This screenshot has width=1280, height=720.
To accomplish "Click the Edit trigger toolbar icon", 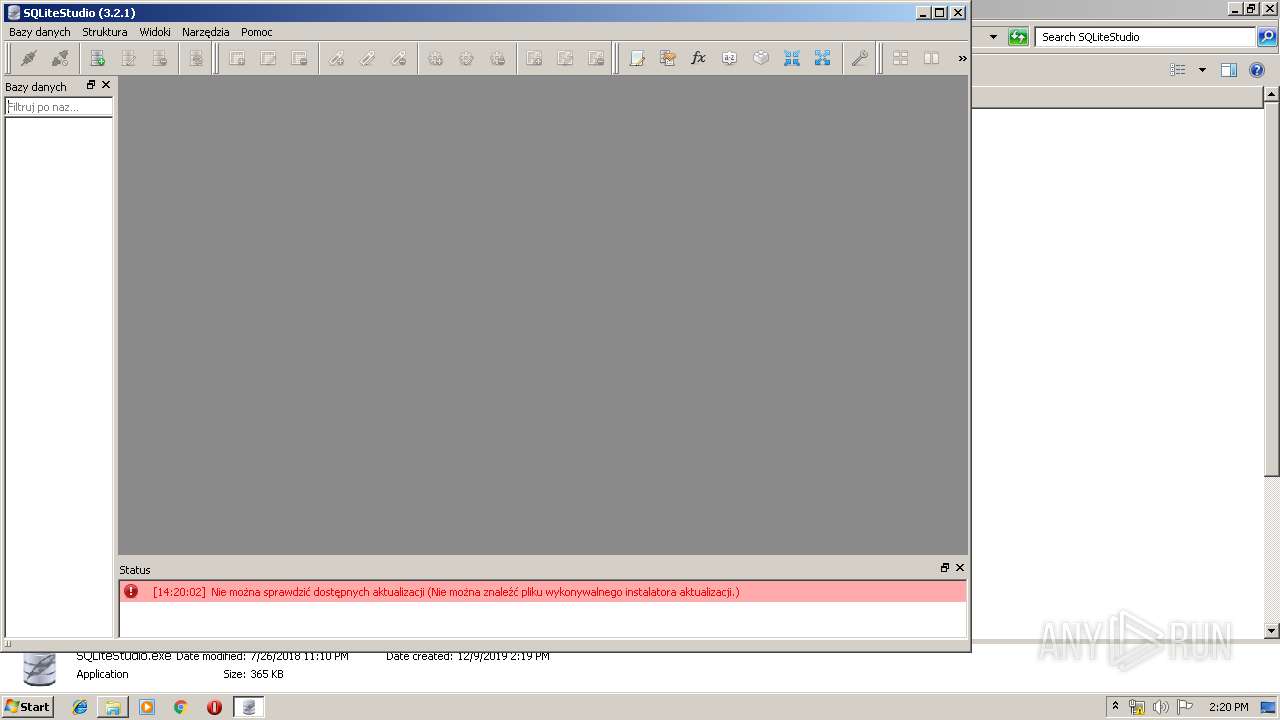I will tap(466, 59).
